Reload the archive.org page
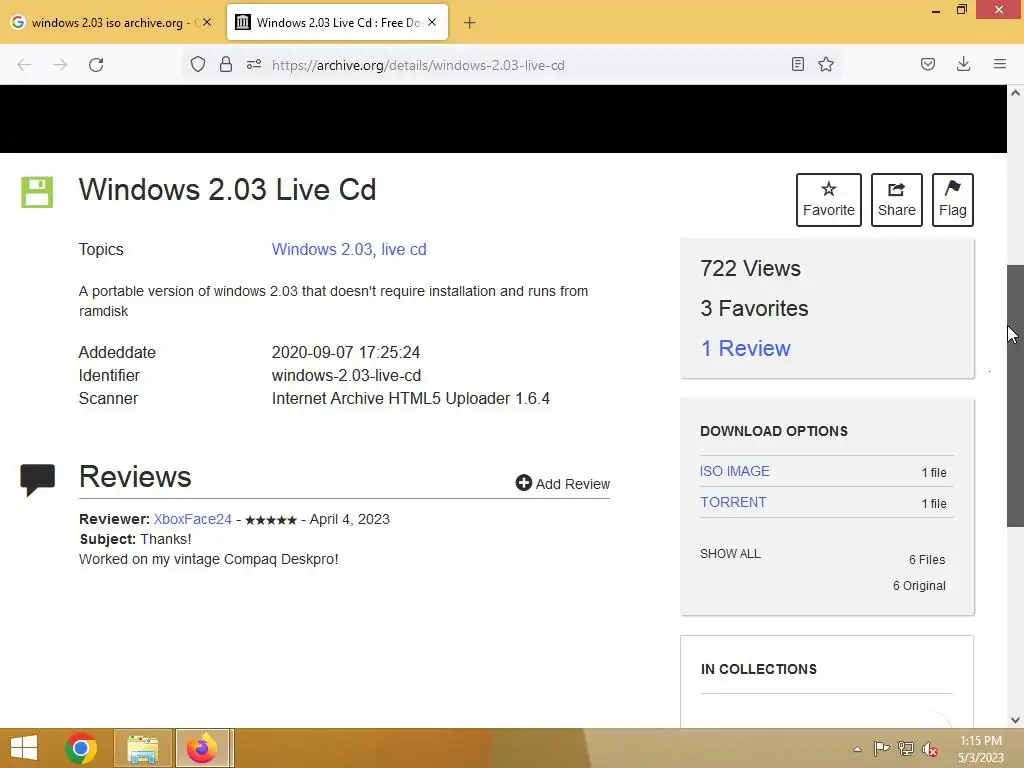The image size is (1024, 768). [96, 65]
